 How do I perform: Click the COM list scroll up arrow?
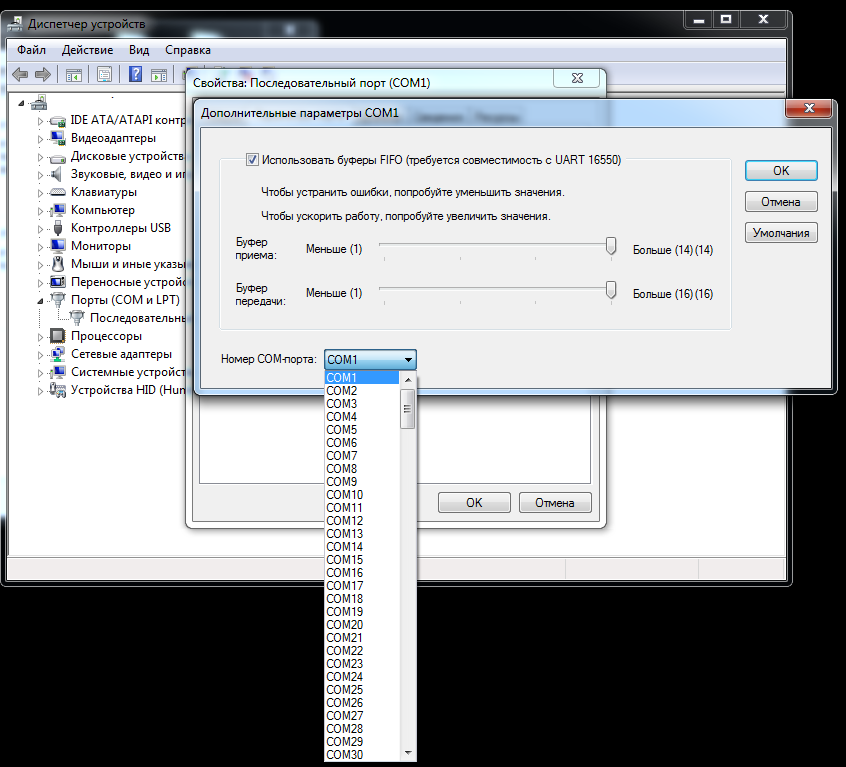point(408,380)
